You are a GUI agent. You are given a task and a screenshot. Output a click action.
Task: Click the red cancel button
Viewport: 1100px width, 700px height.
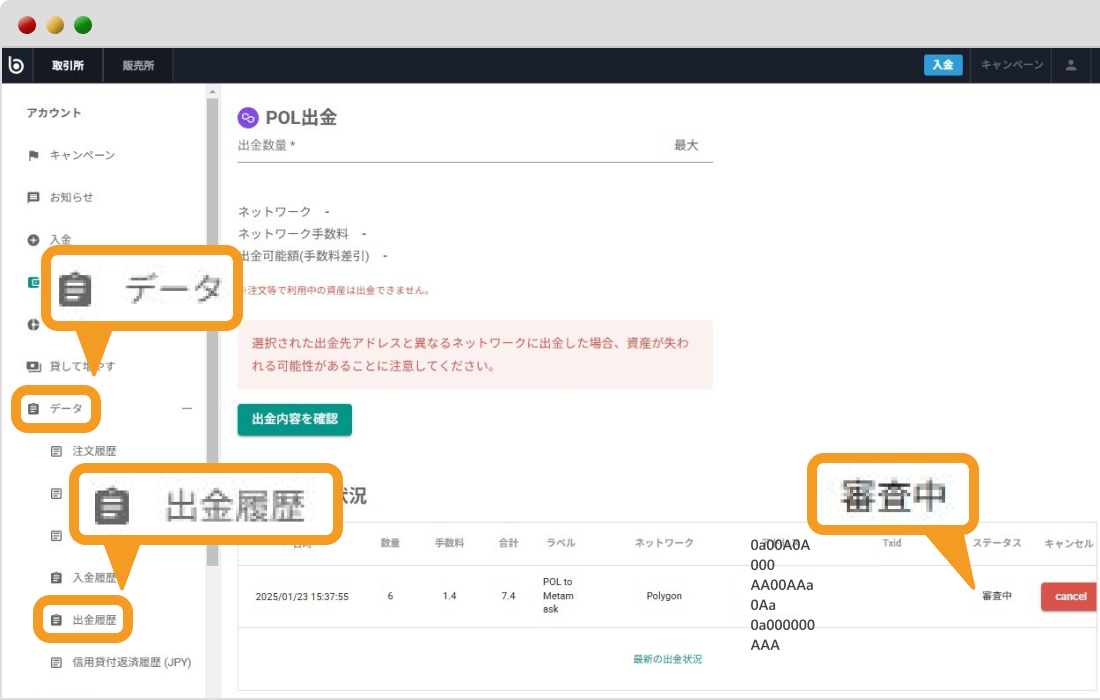coord(1070,596)
